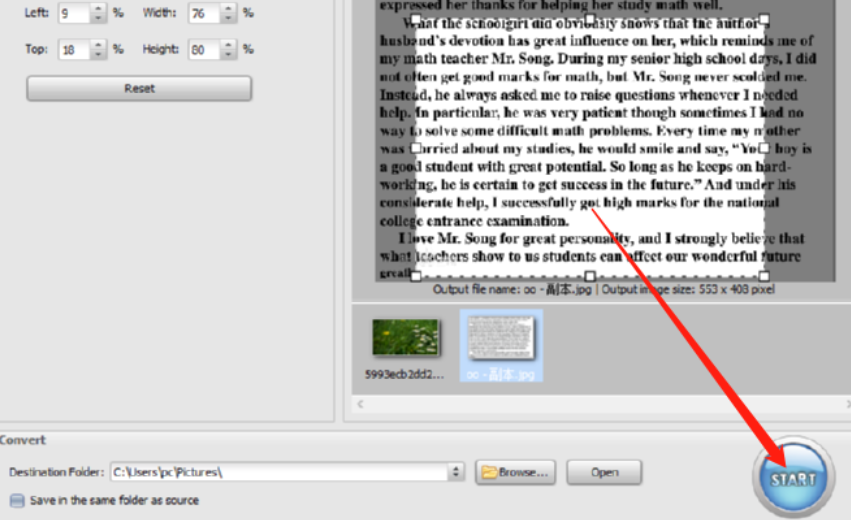The image size is (851, 520).
Task: Decrease the Height value with down arrow
Action: (228, 55)
